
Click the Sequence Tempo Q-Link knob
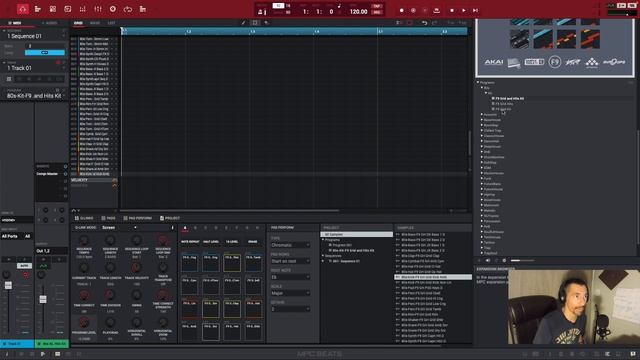click(x=84, y=240)
